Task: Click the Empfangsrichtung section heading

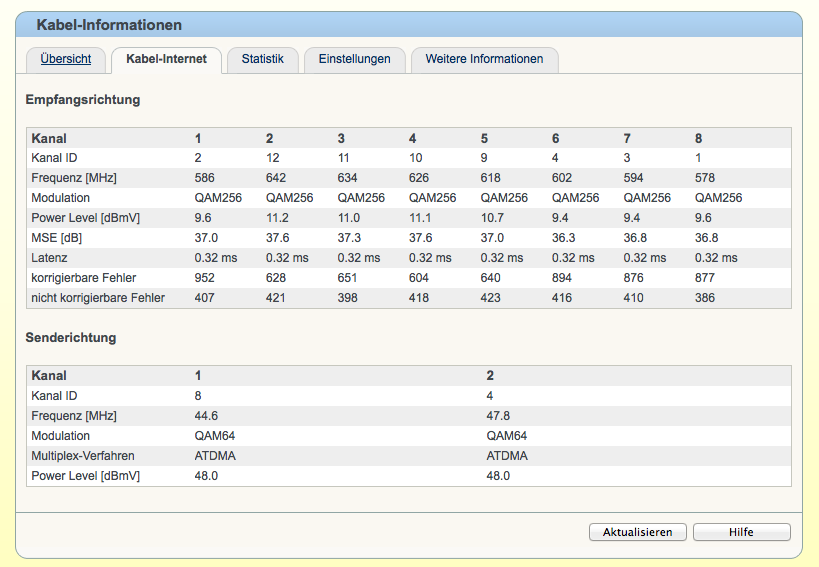Action: pyautogui.click(x=83, y=100)
